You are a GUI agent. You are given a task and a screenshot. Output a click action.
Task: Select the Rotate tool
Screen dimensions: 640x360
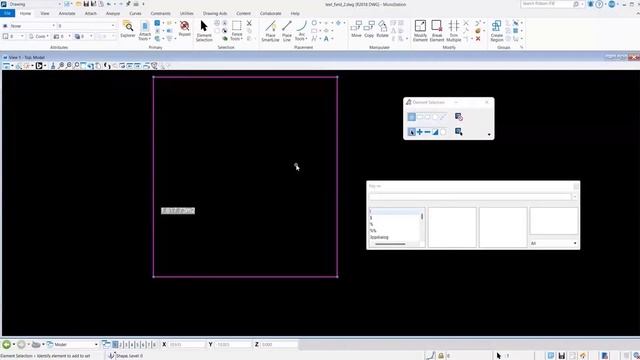[382, 29]
